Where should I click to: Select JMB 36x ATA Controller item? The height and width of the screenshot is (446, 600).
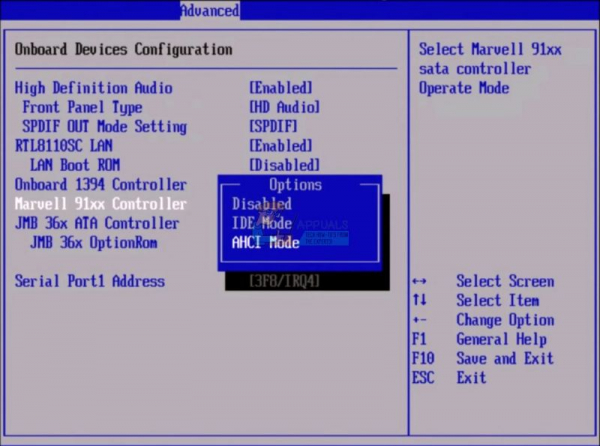97,223
